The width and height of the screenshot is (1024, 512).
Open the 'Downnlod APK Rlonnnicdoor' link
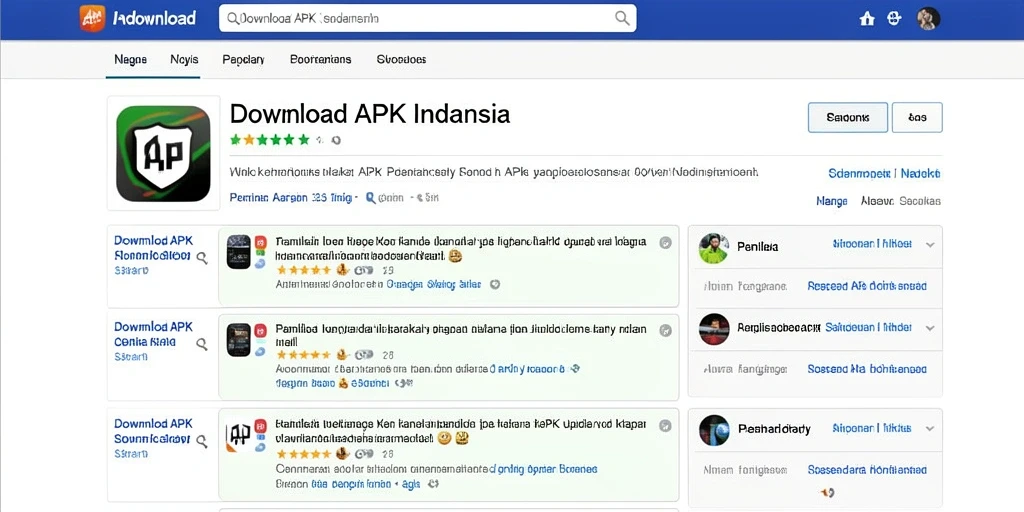(x=153, y=248)
